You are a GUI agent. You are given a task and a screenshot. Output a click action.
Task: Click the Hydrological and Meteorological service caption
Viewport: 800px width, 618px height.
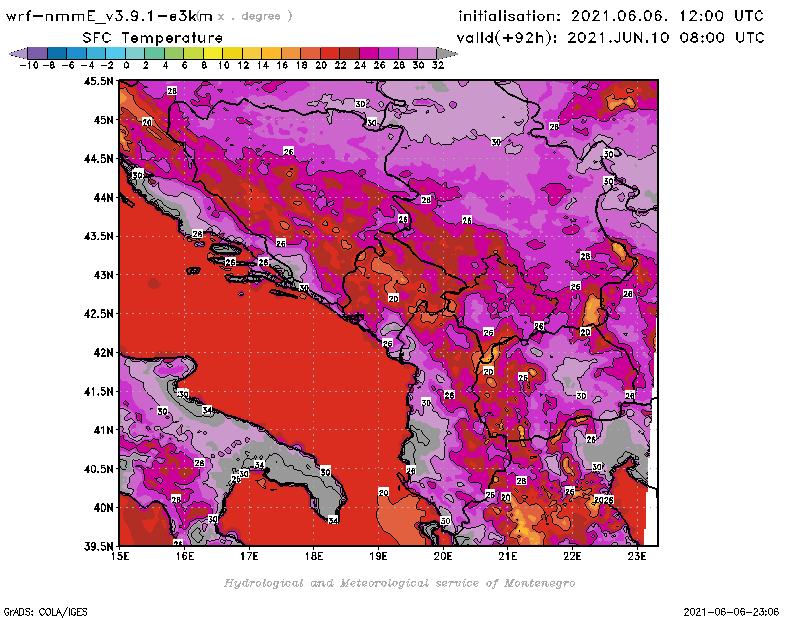click(x=398, y=583)
